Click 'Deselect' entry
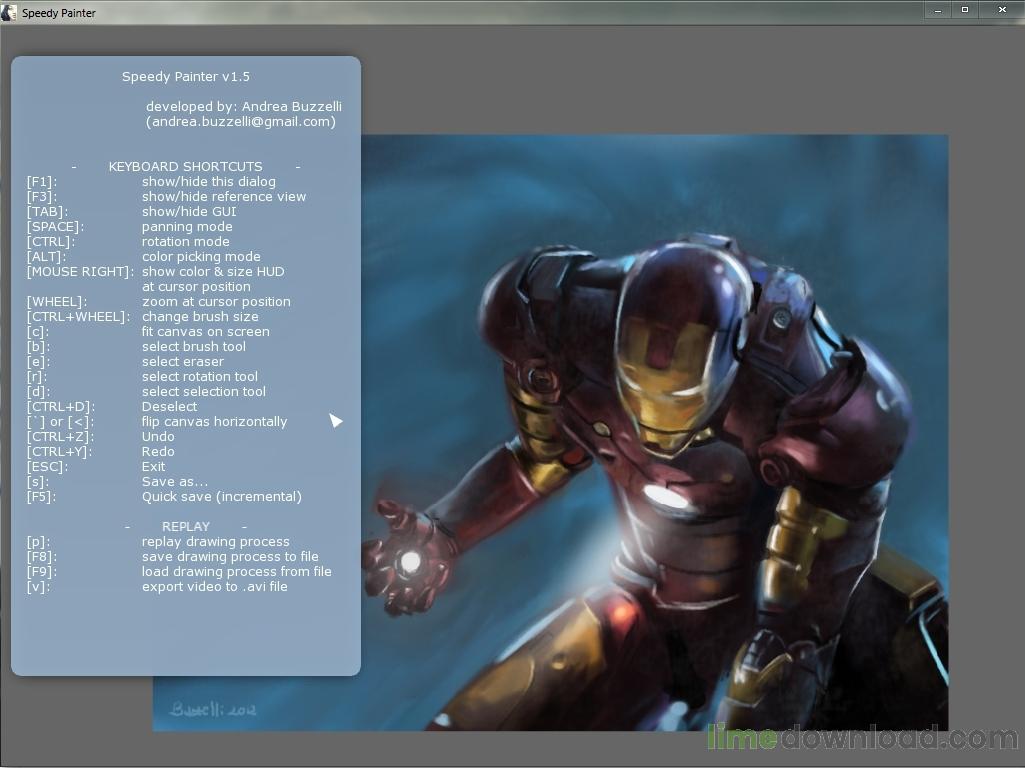This screenshot has width=1025, height=768. tap(169, 407)
